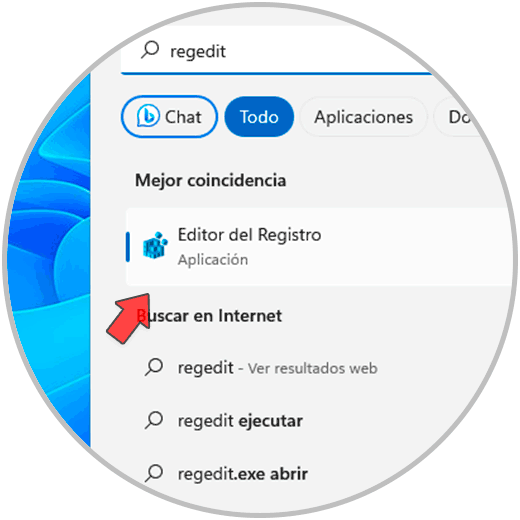This screenshot has height=520, width=520.
Task: Select the partially visible Do filter tab
Action: 458,117
